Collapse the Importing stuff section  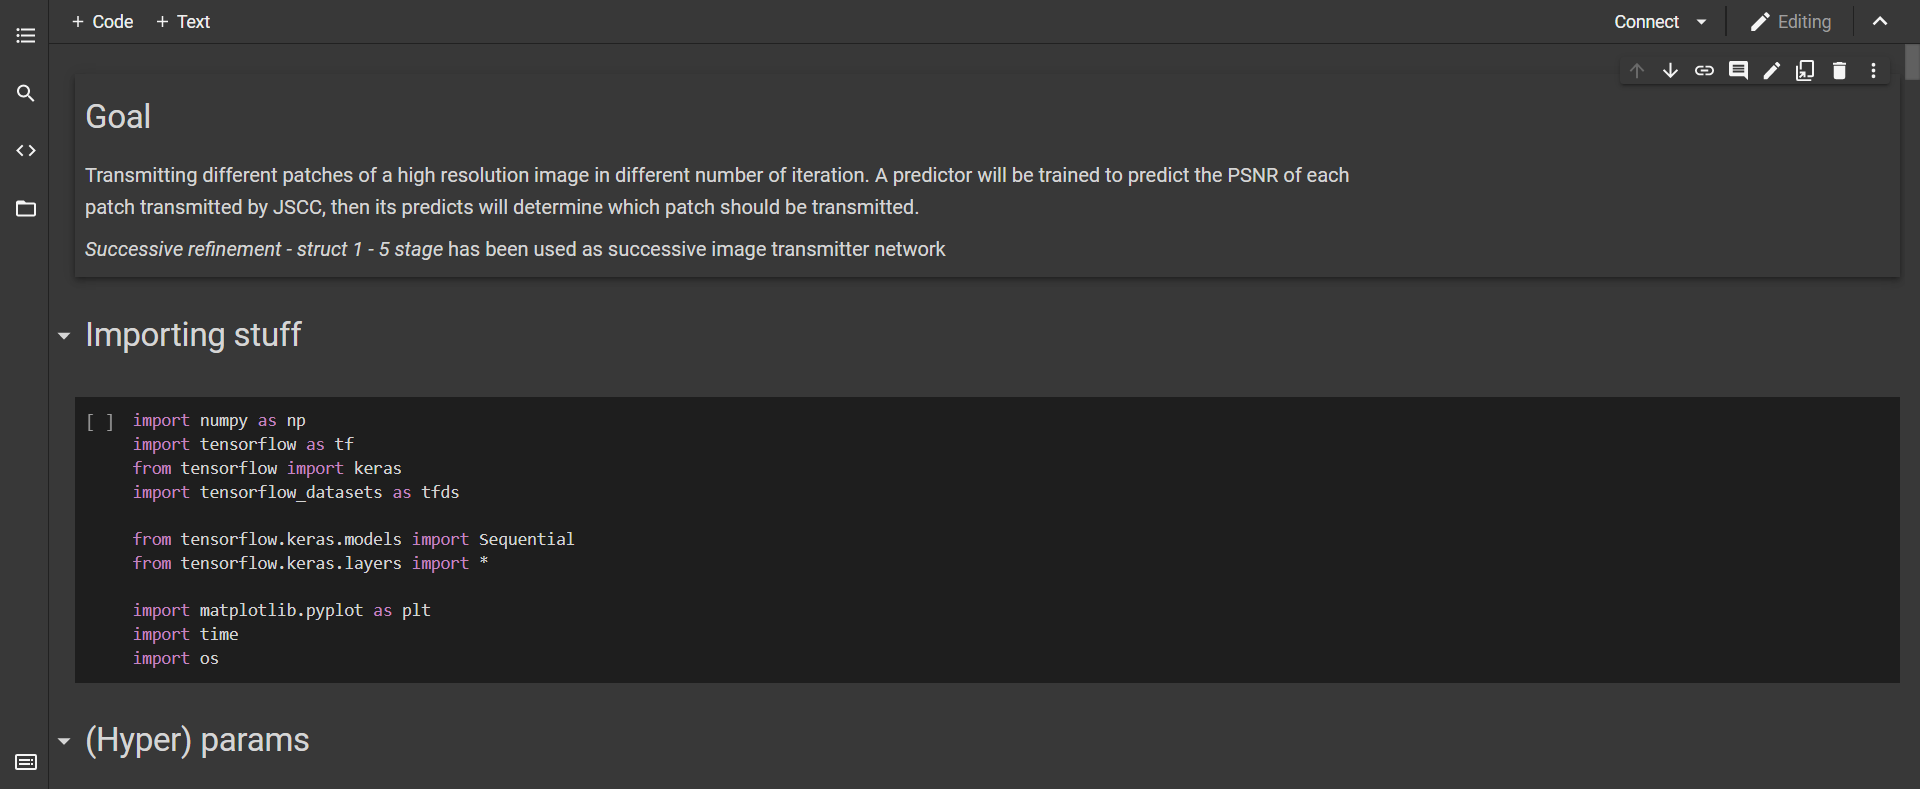tap(64, 336)
